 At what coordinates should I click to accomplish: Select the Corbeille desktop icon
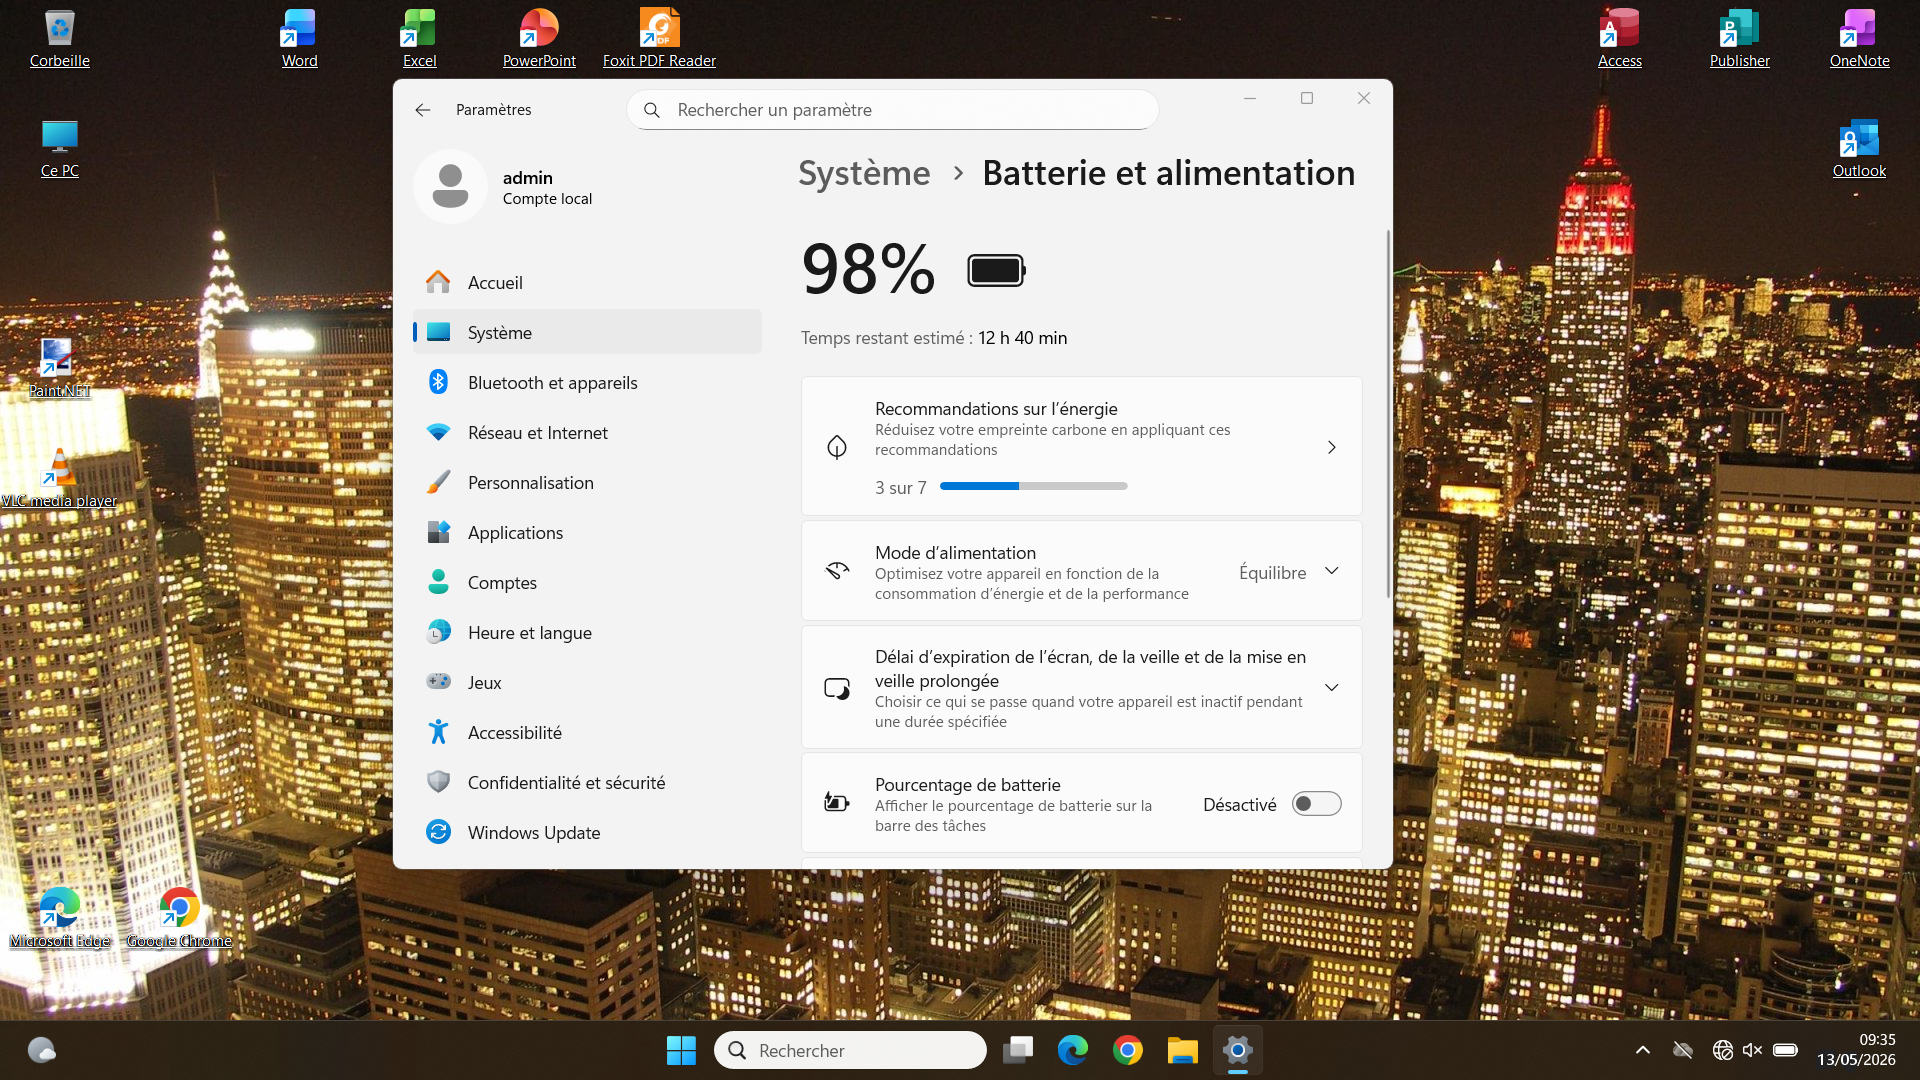click(x=60, y=38)
